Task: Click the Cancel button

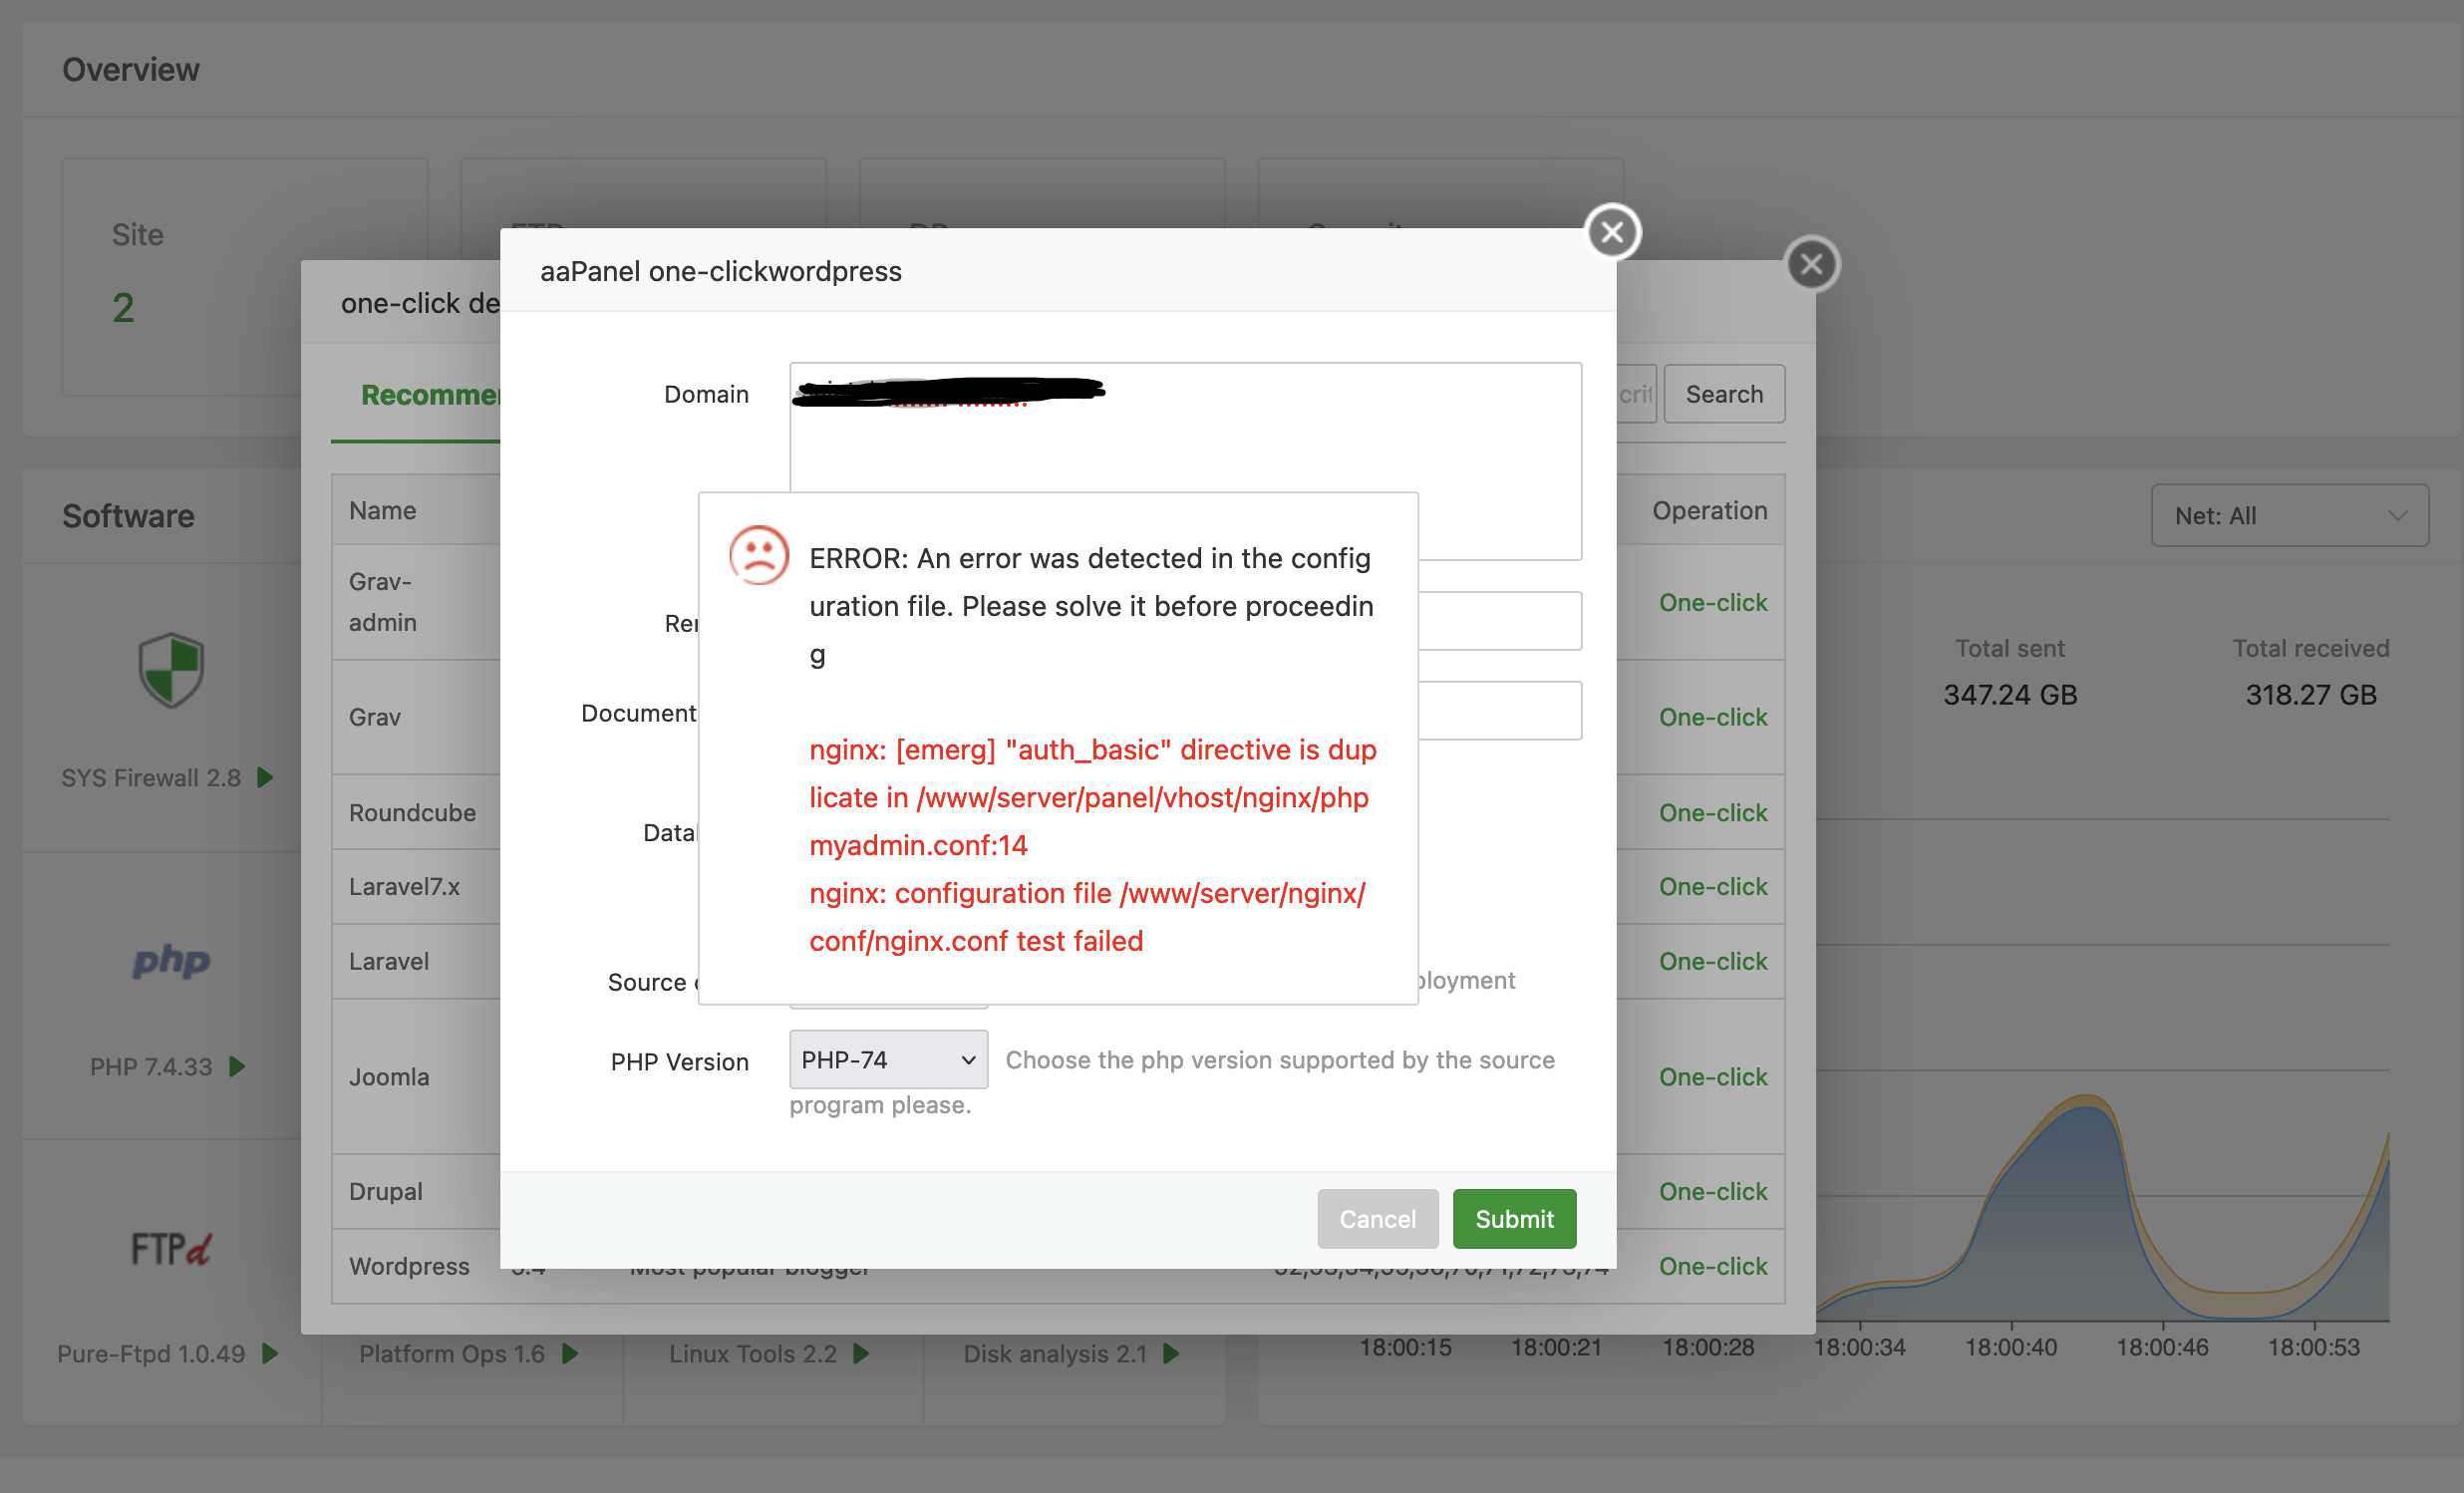Action: point(1377,1218)
